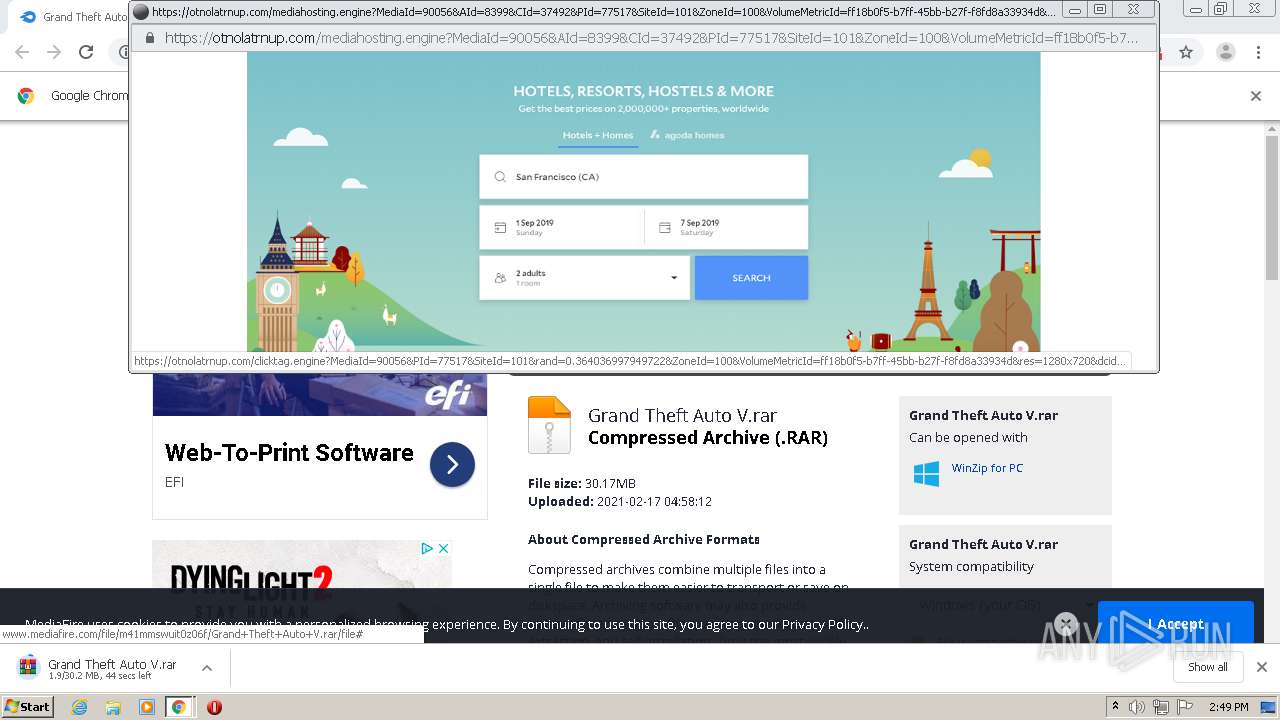The width and height of the screenshot is (1280, 720).
Task: Click the file size 30.17MB text
Action: pyautogui.click(x=610, y=483)
